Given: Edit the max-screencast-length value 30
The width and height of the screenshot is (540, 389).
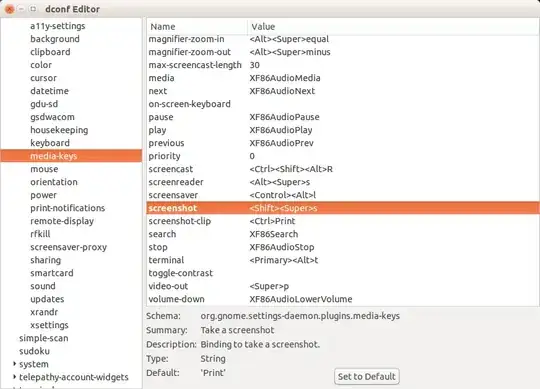Looking at the screenshot, I should (x=255, y=65).
